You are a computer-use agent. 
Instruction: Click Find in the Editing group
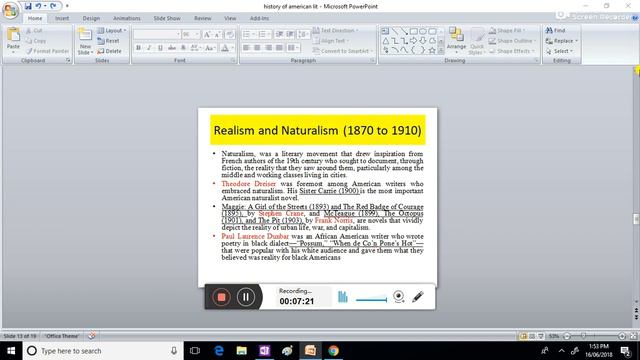click(x=556, y=30)
